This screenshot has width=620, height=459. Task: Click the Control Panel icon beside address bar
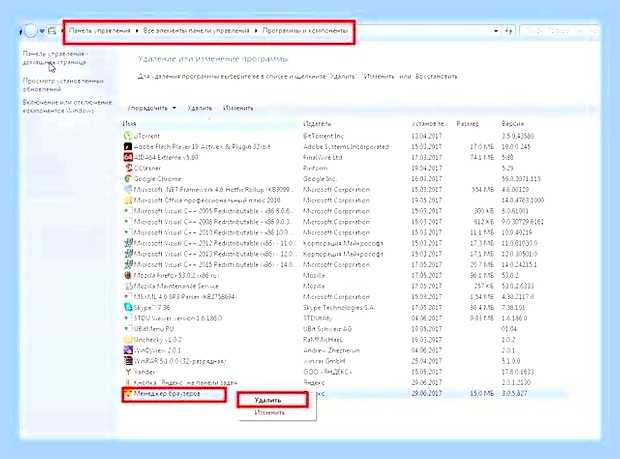(x=52, y=30)
